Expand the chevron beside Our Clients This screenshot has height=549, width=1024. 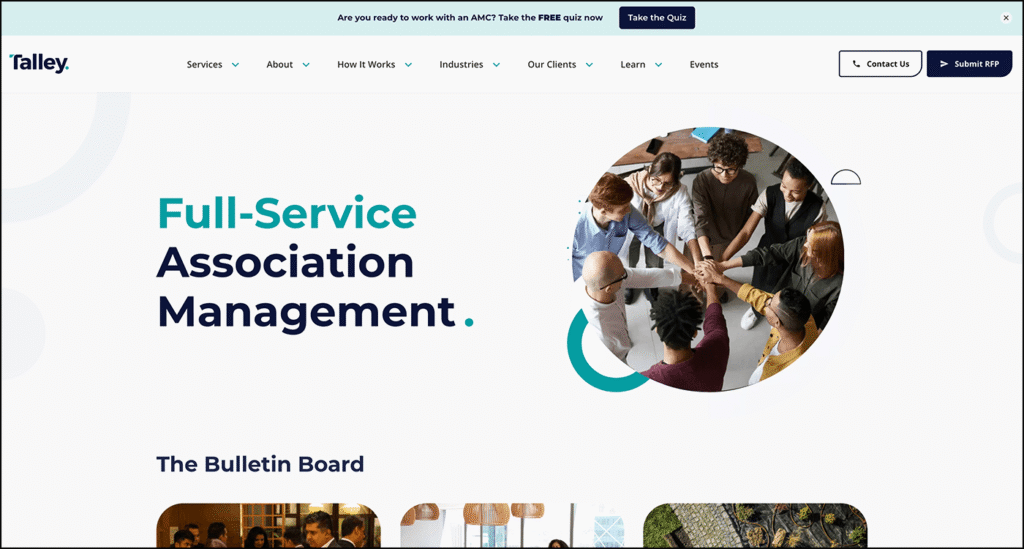[589, 65]
